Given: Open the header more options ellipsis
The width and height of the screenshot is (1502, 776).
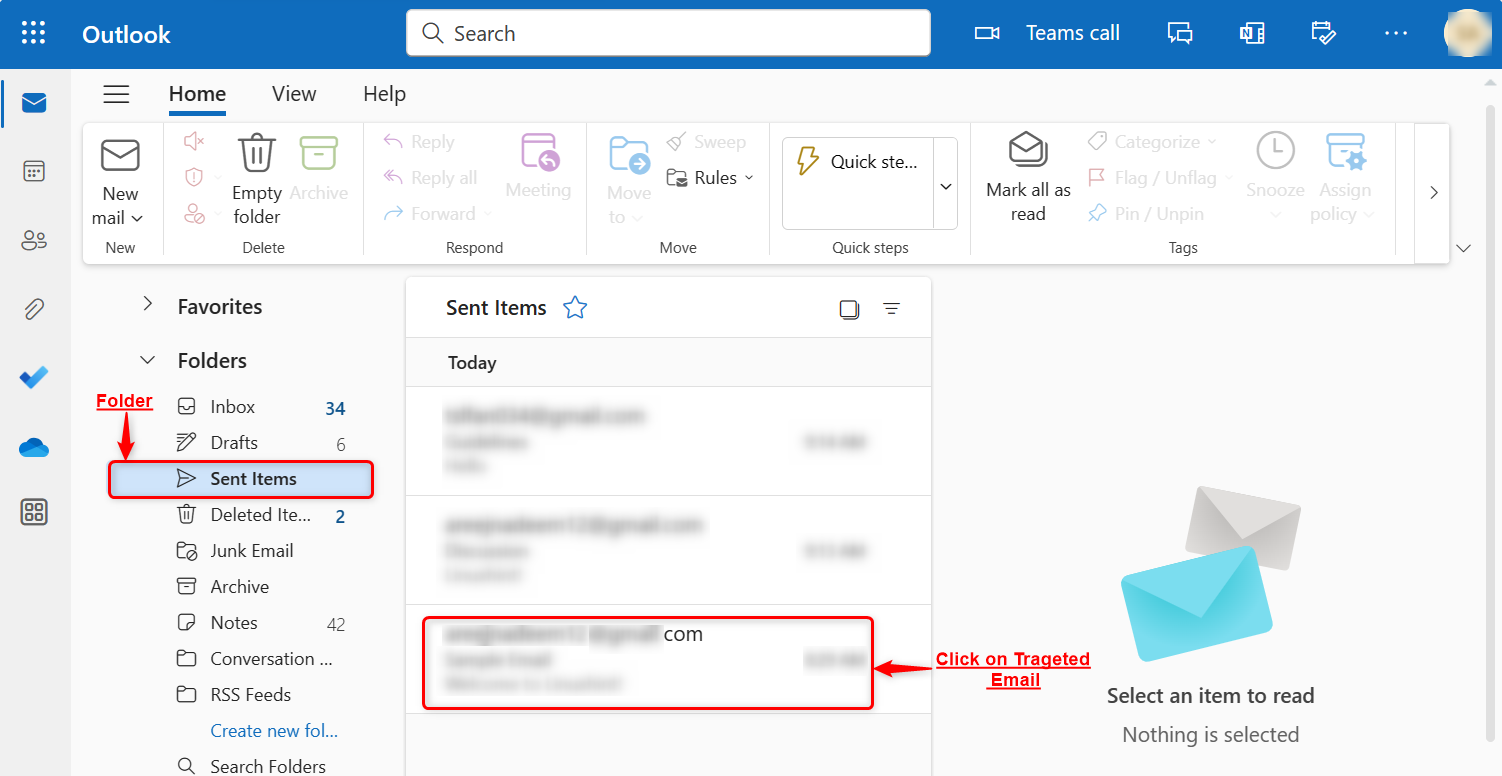Looking at the screenshot, I should tap(1396, 33).
